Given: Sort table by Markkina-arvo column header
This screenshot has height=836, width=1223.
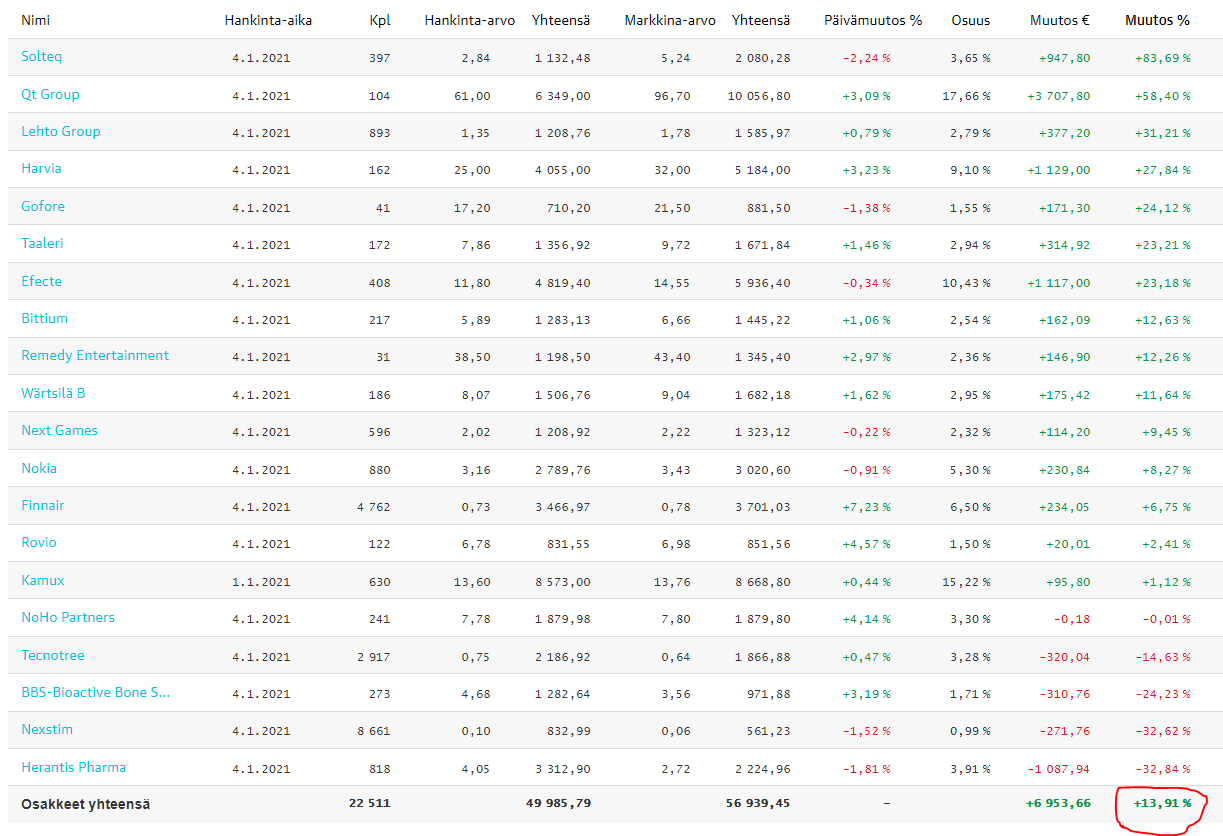Looking at the screenshot, I should [x=670, y=20].
